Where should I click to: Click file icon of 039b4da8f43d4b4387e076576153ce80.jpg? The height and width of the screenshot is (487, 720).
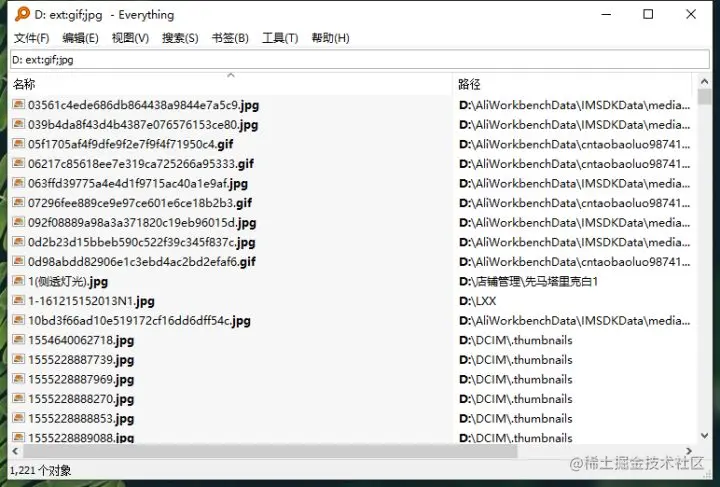coord(18,124)
